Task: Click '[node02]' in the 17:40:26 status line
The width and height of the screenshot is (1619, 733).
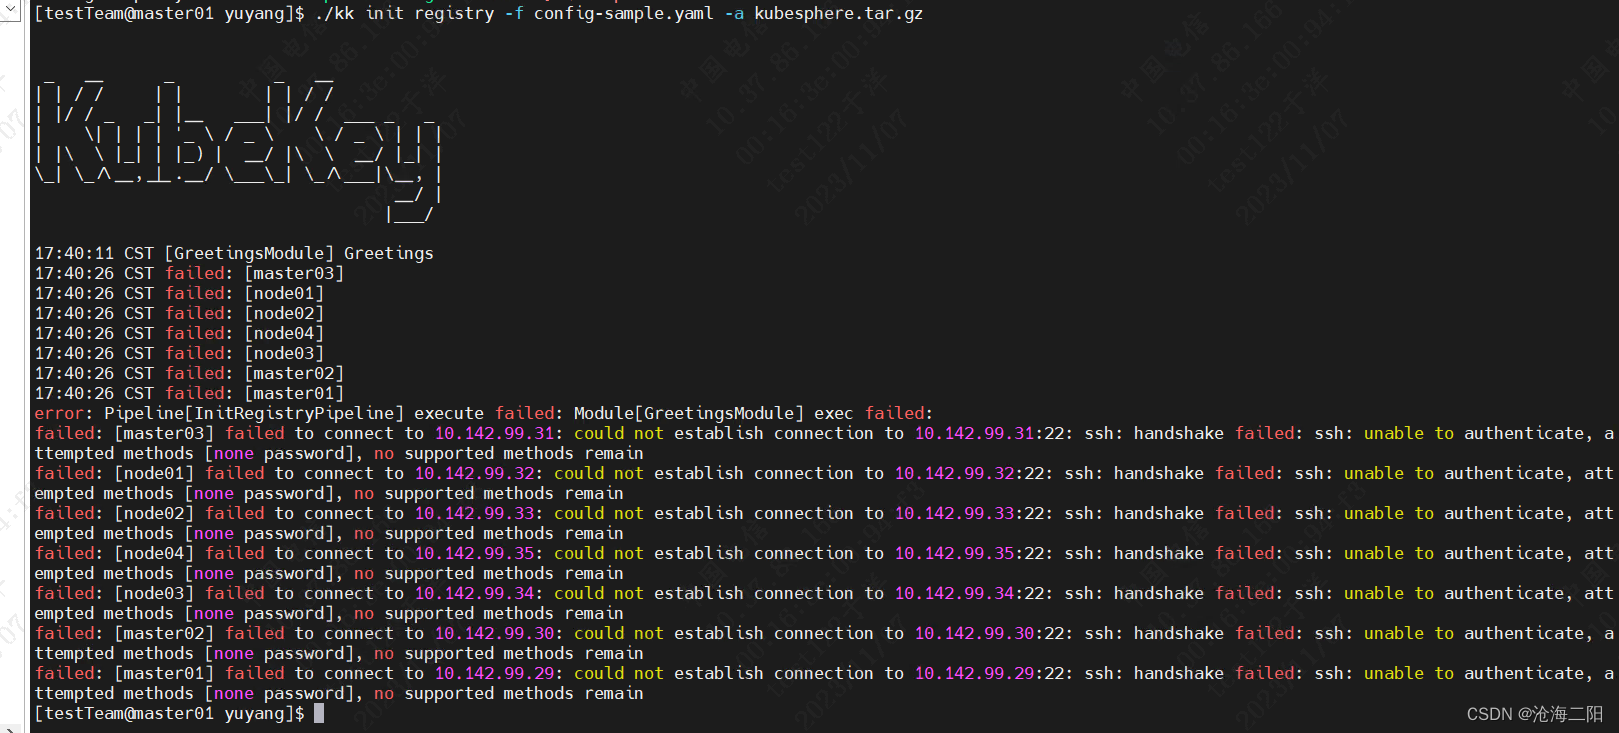Action: pos(284,313)
